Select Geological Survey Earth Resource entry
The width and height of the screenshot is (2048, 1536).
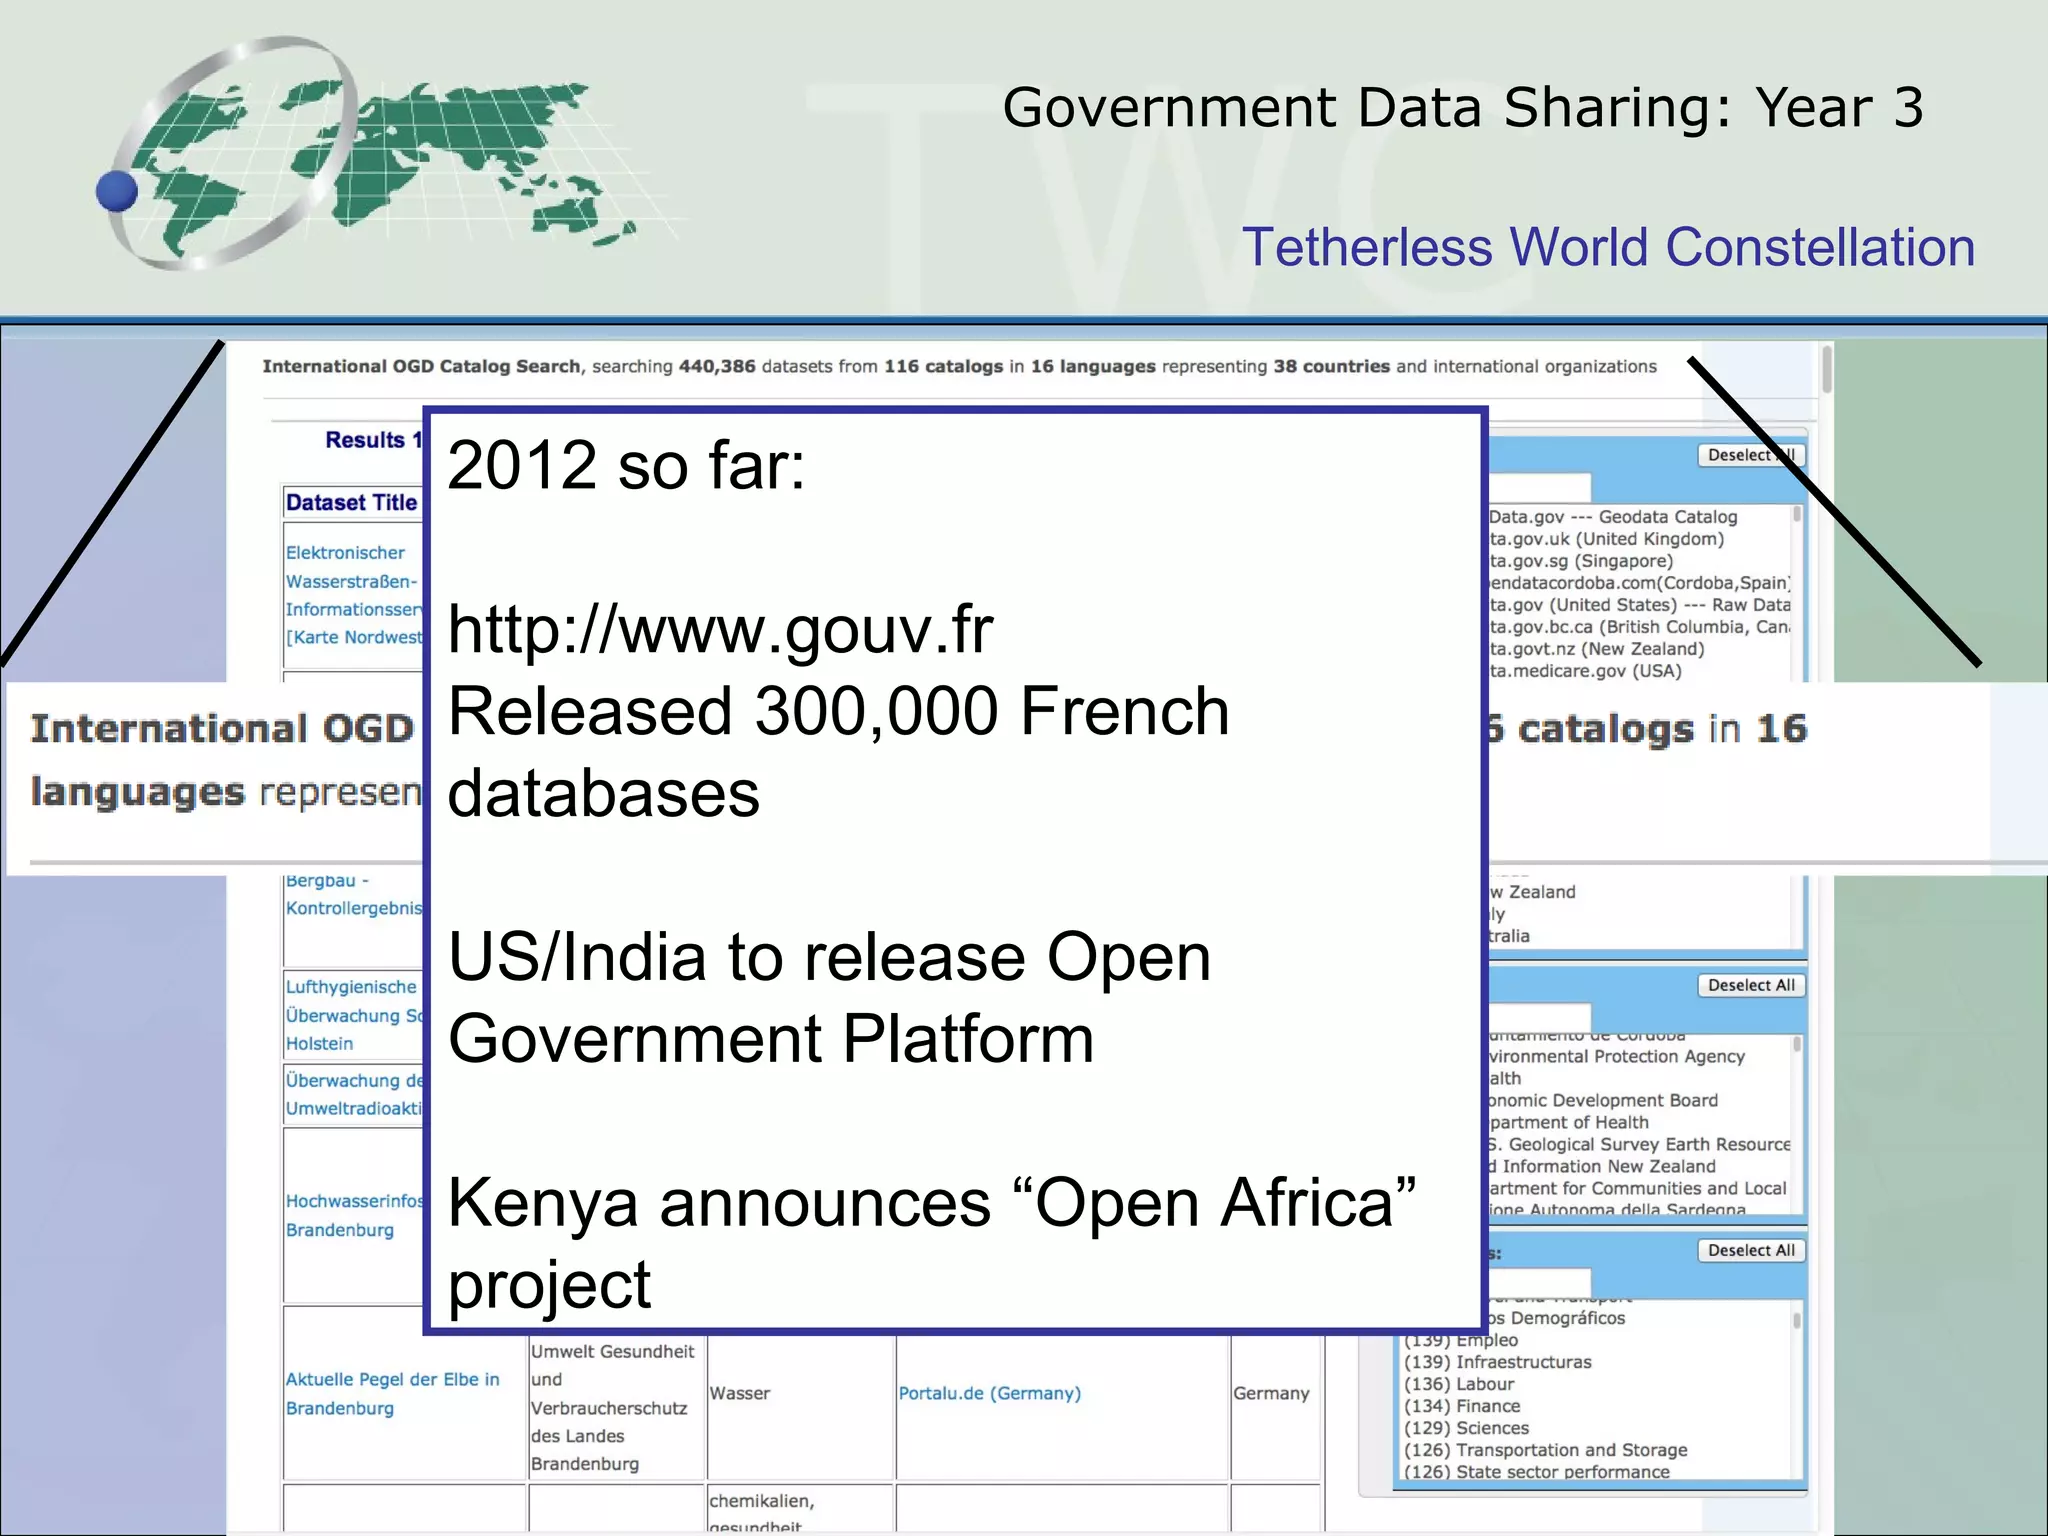click(1639, 1144)
